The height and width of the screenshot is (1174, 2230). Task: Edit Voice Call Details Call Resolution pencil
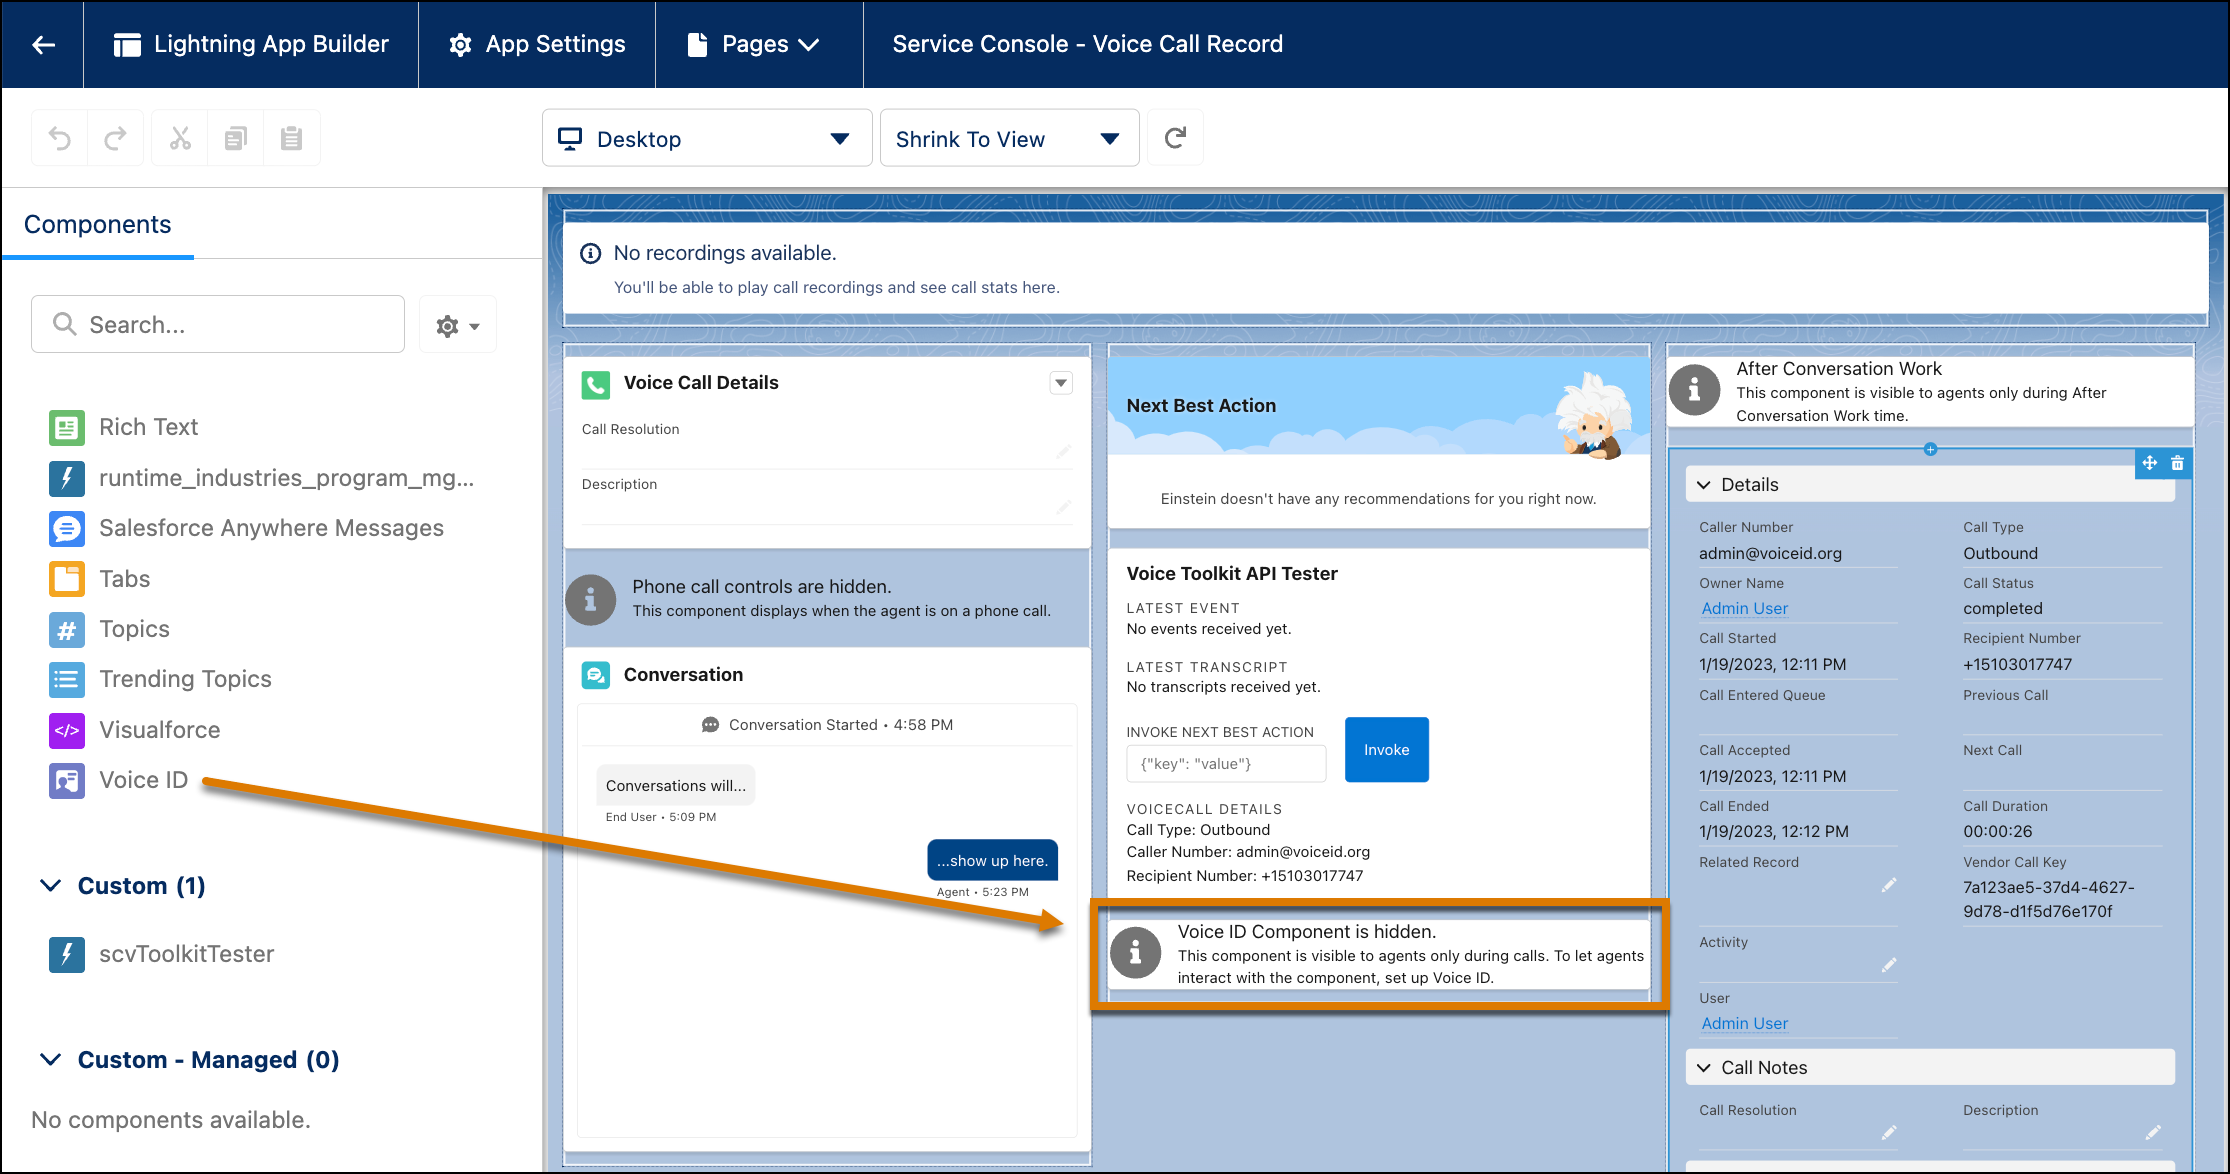point(1063,451)
